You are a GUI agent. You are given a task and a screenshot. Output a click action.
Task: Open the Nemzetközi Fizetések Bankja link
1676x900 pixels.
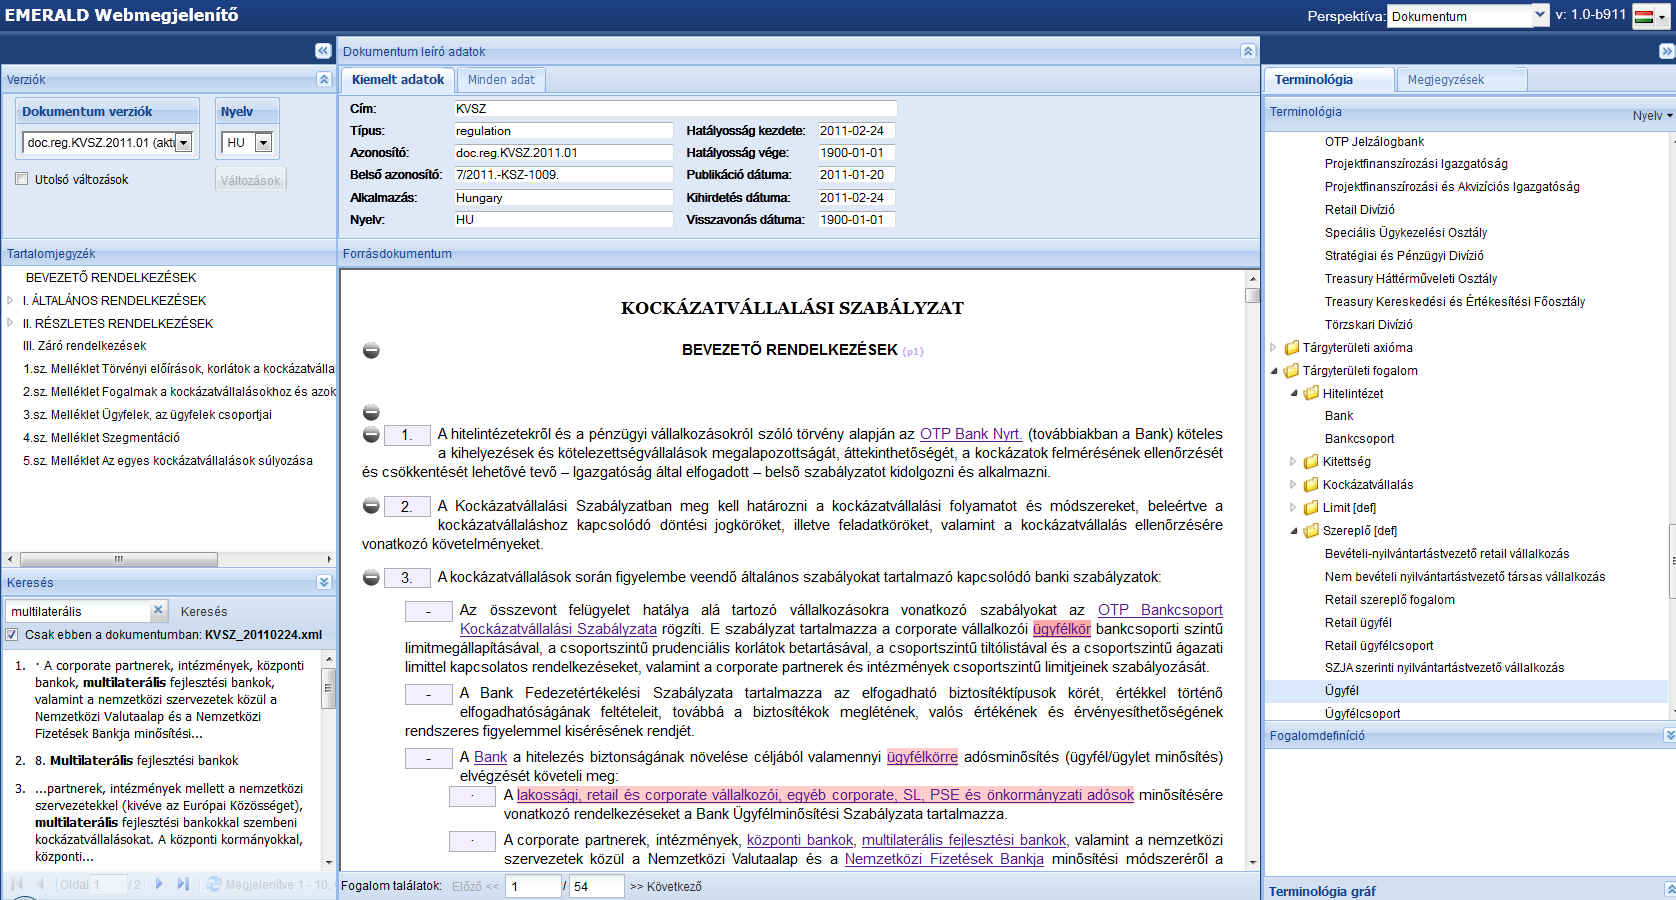point(944,859)
